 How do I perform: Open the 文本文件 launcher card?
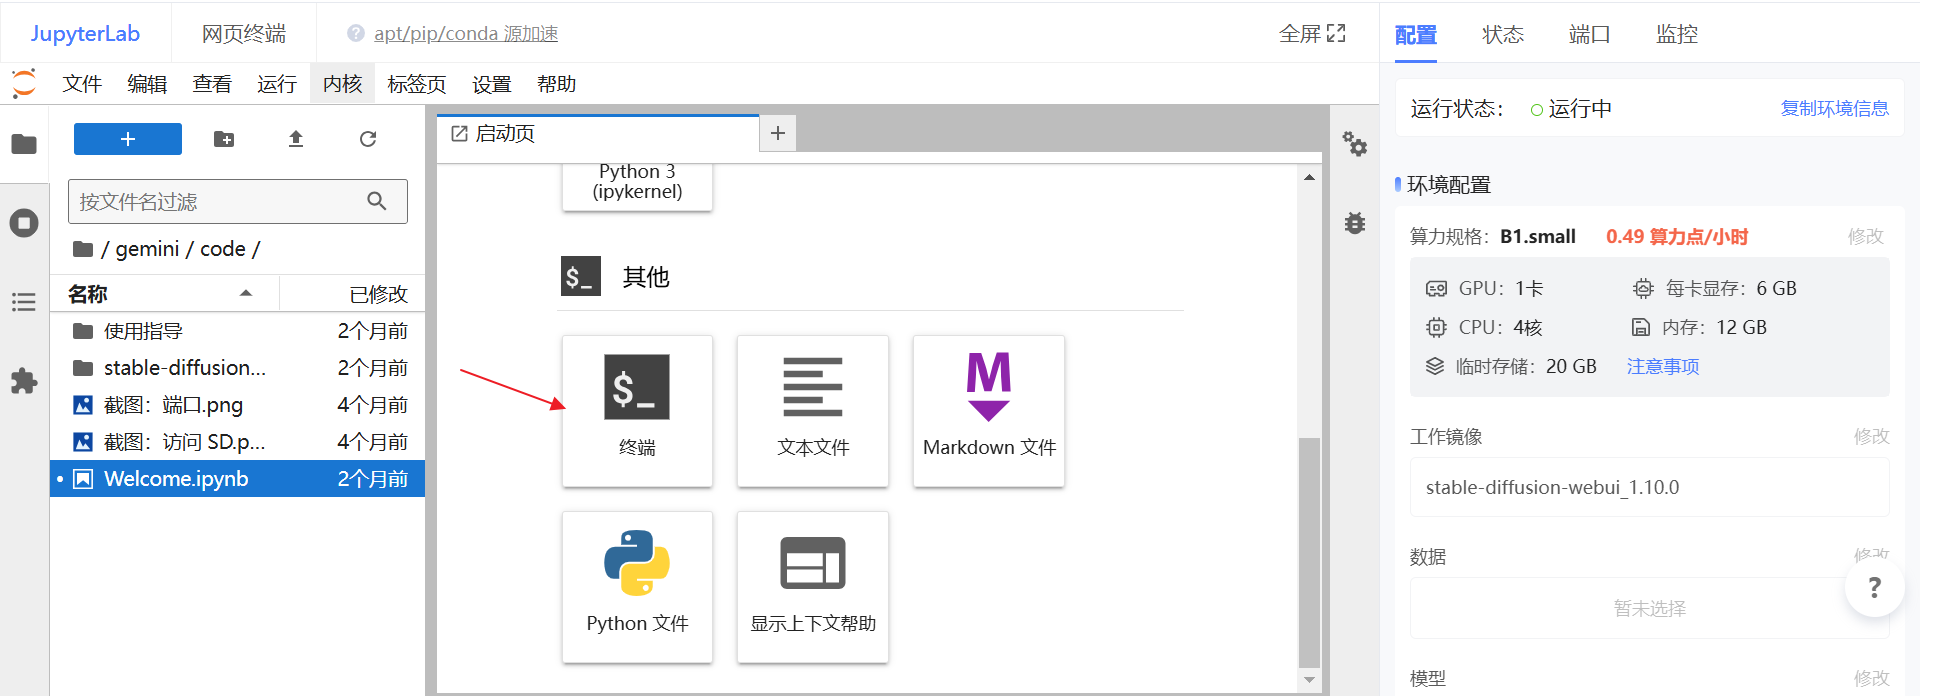[812, 410]
